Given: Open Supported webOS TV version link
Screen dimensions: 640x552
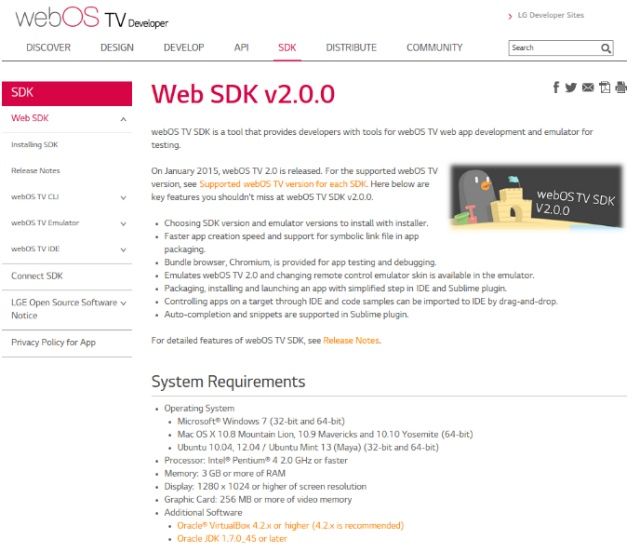Looking at the screenshot, I should coord(283,184).
